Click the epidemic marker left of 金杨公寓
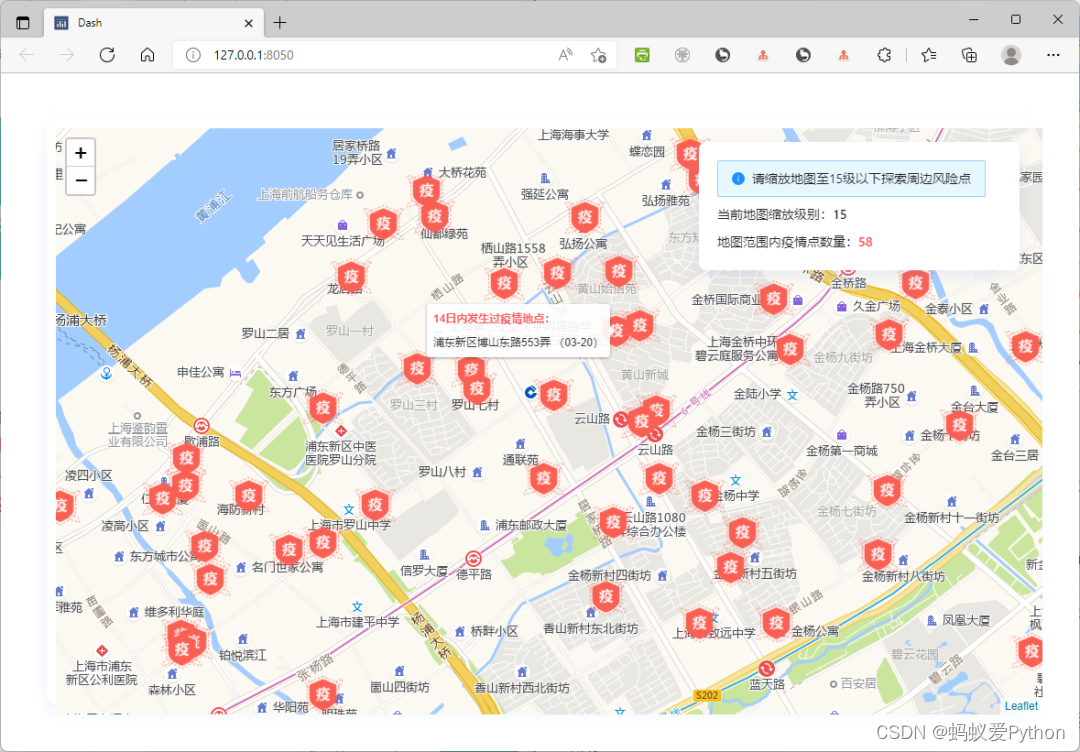This screenshot has height=752, width=1080. pyautogui.click(x=776, y=623)
